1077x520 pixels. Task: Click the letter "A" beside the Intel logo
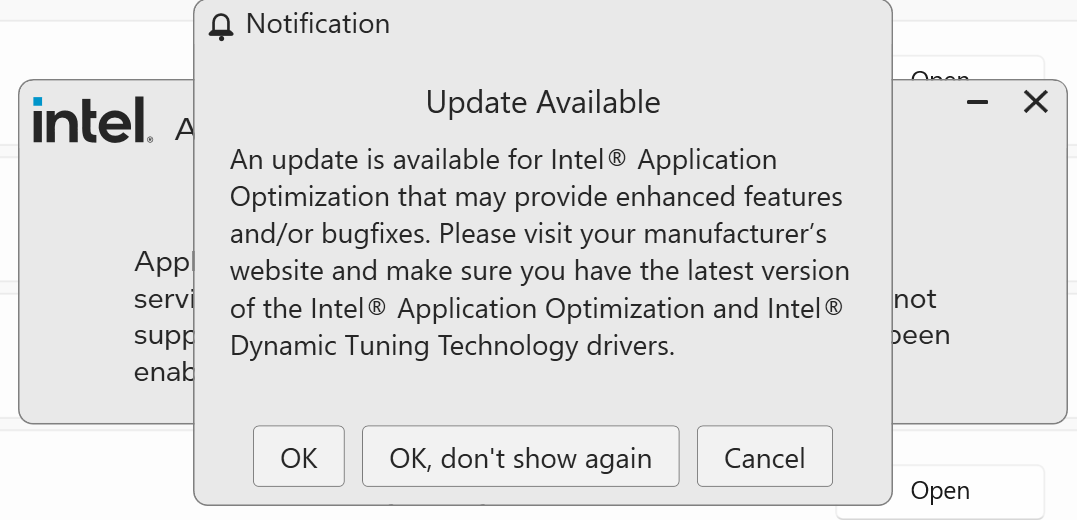(x=185, y=128)
